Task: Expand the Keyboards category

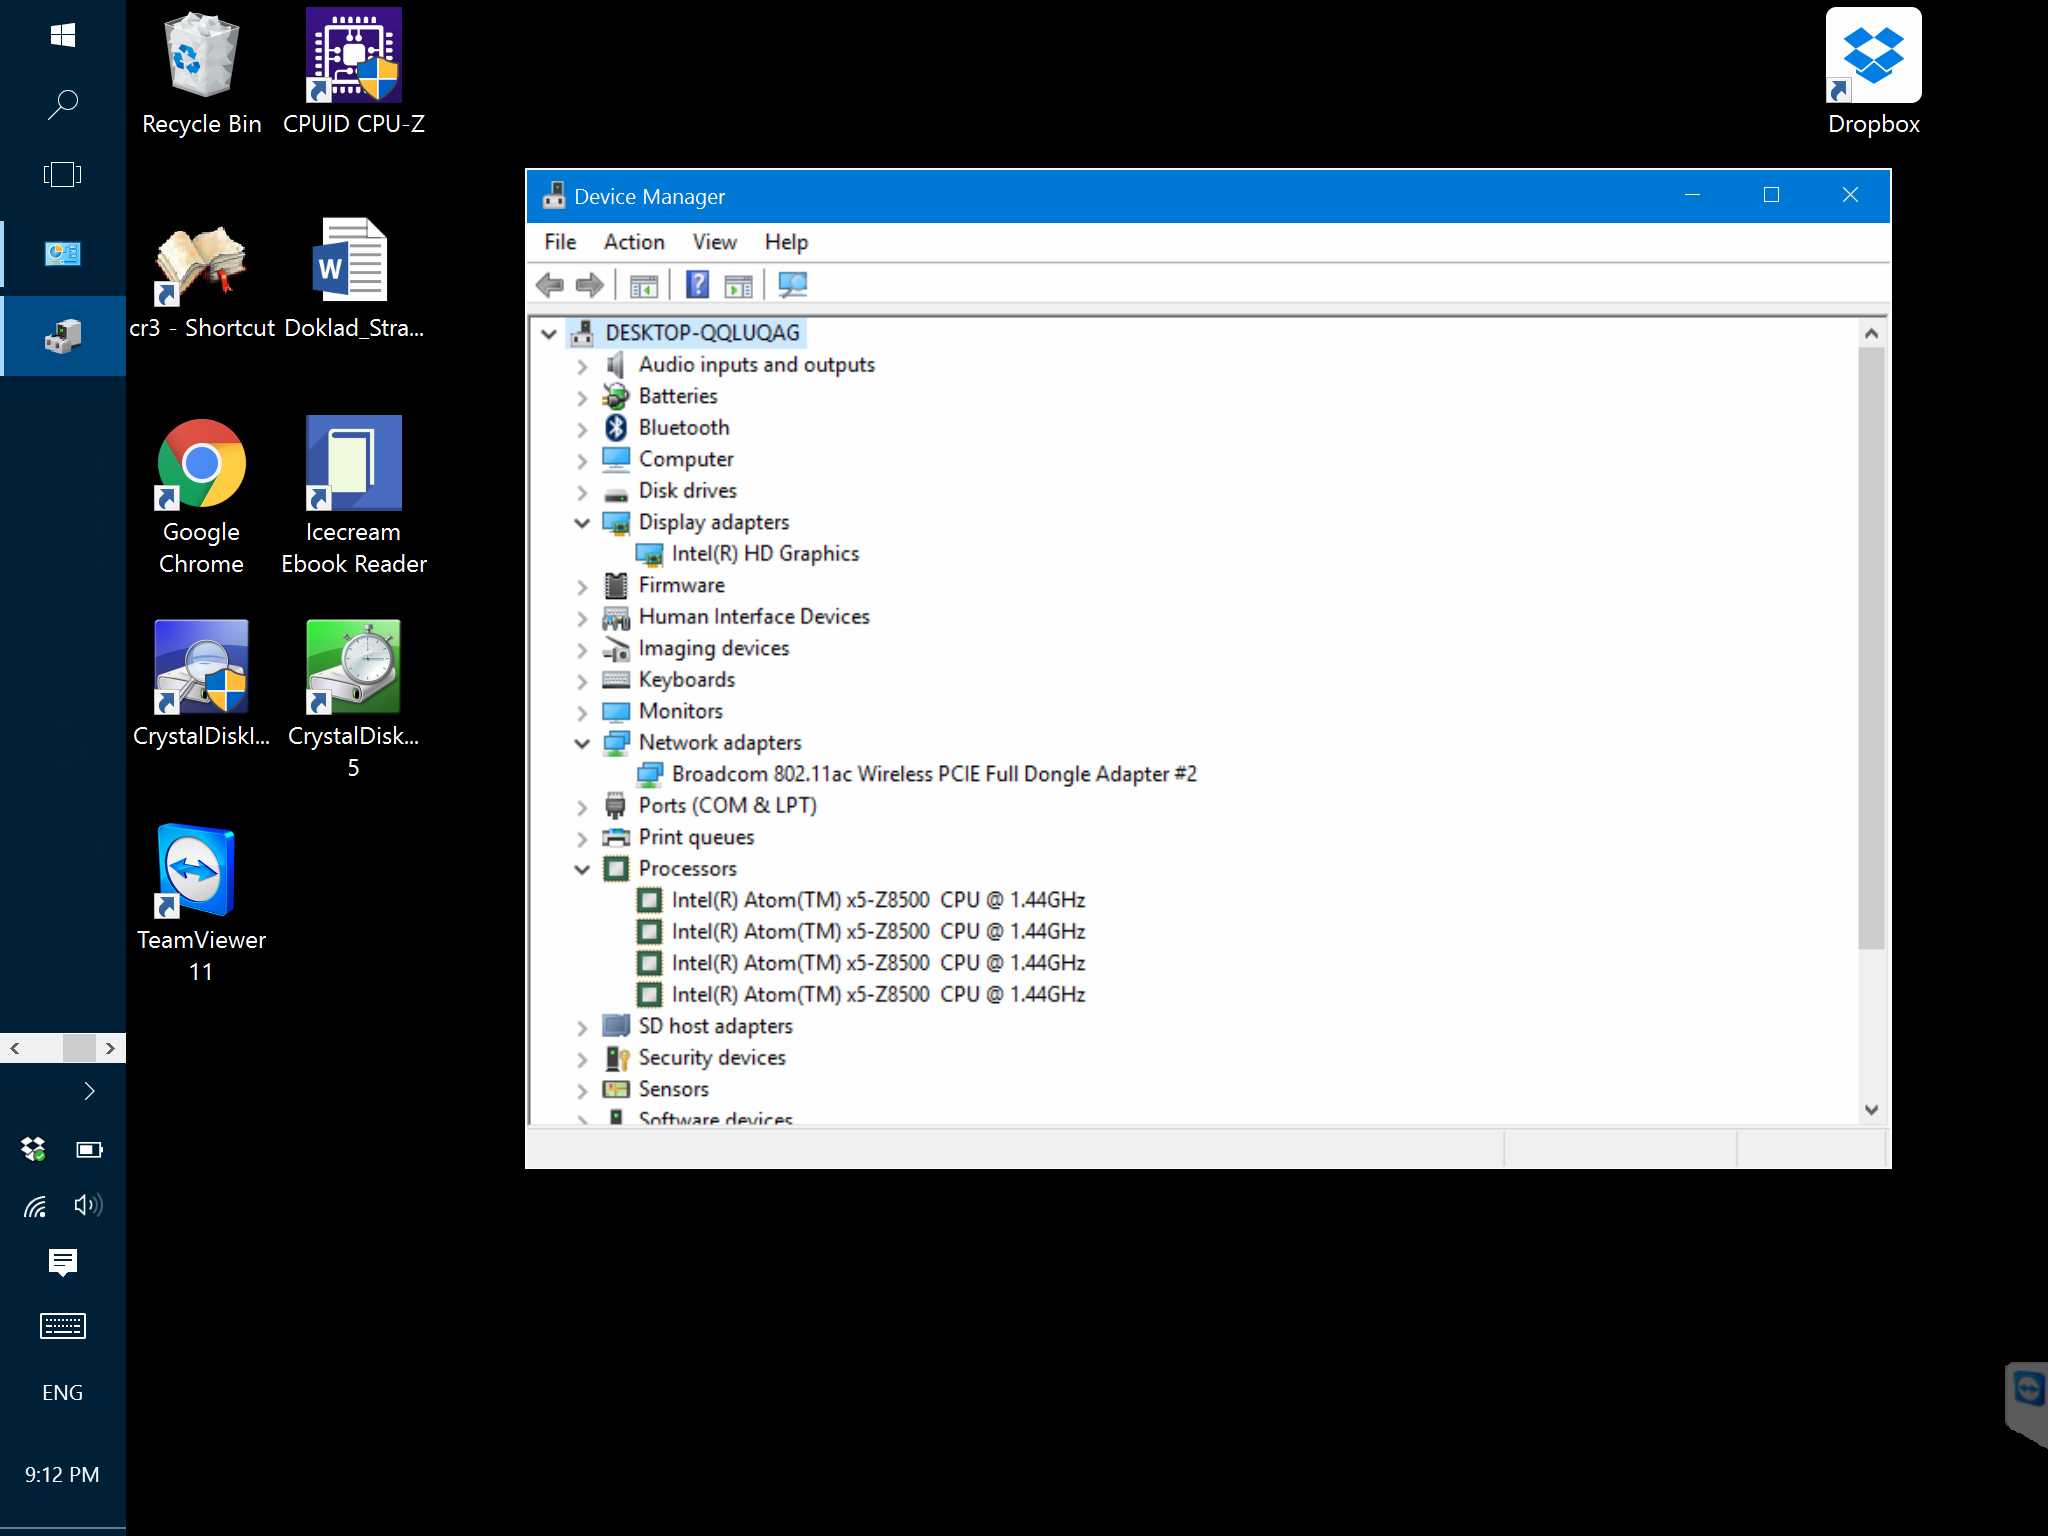Action: pos(582,682)
